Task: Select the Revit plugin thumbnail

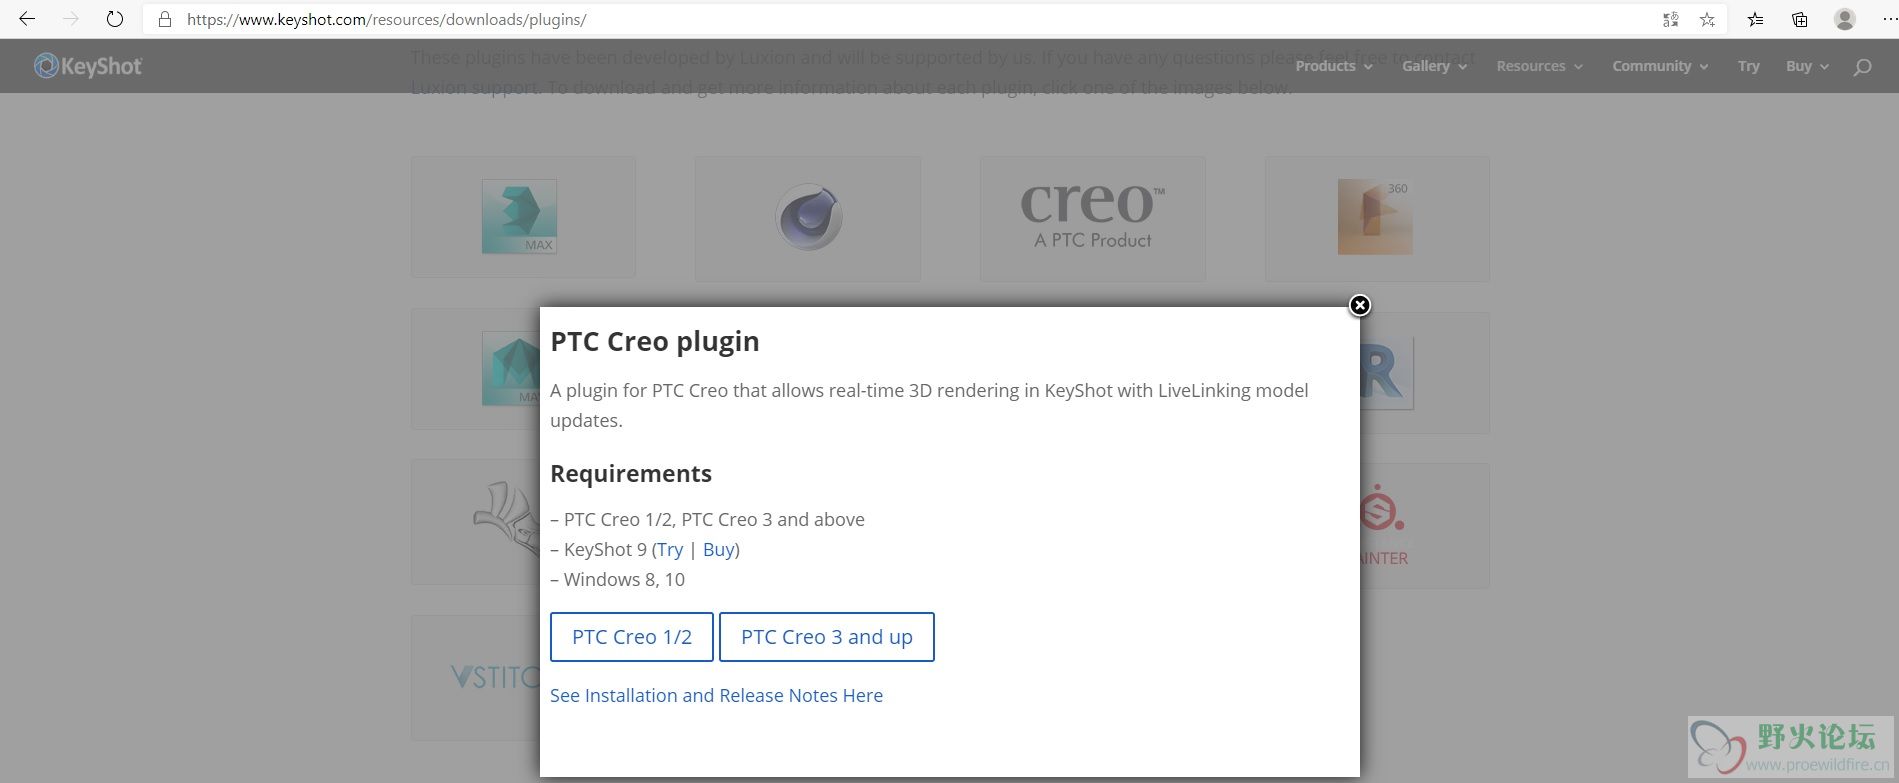Action: pyautogui.click(x=1425, y=372)
